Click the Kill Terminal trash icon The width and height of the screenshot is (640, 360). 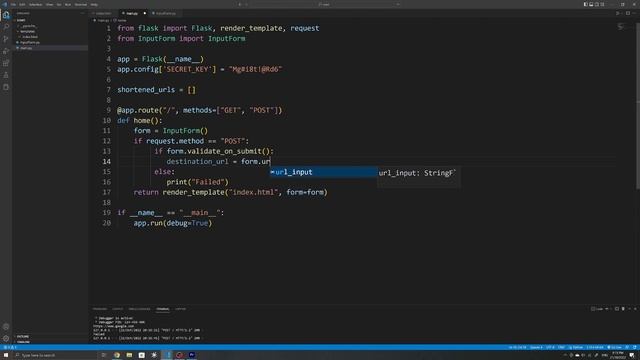[x=623, y=309]
